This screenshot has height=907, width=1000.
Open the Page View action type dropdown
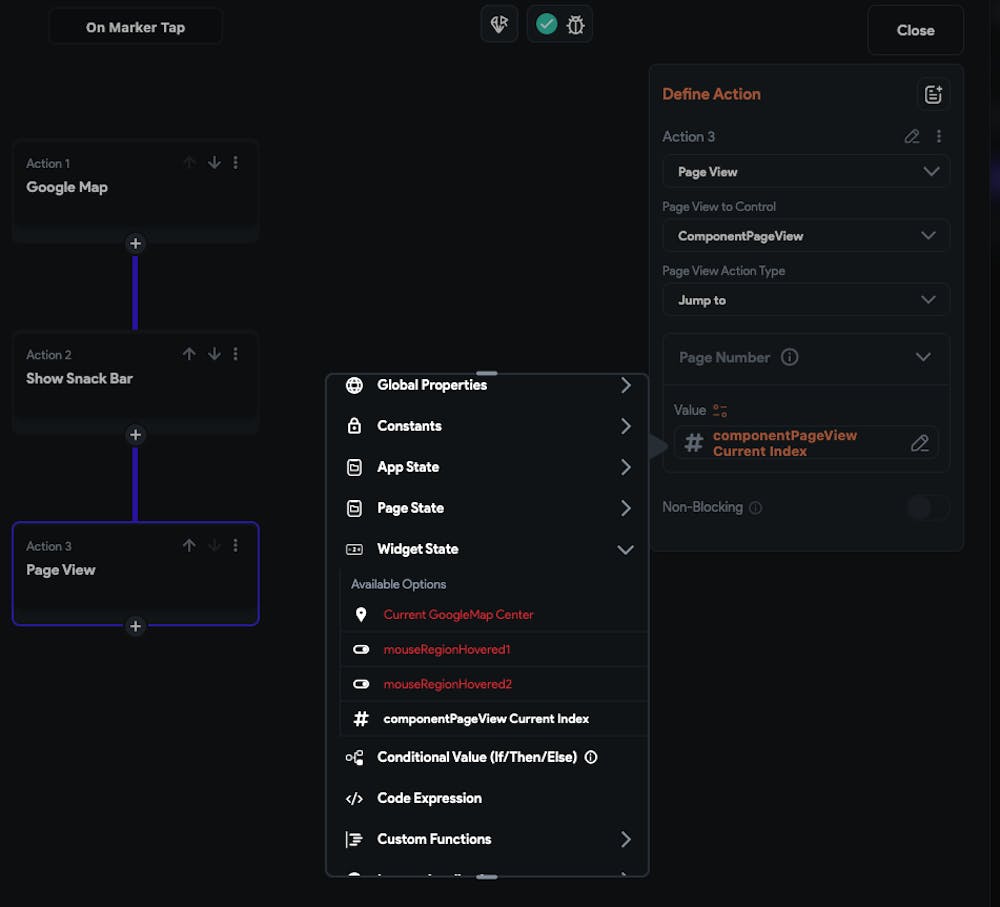point(805,172)
